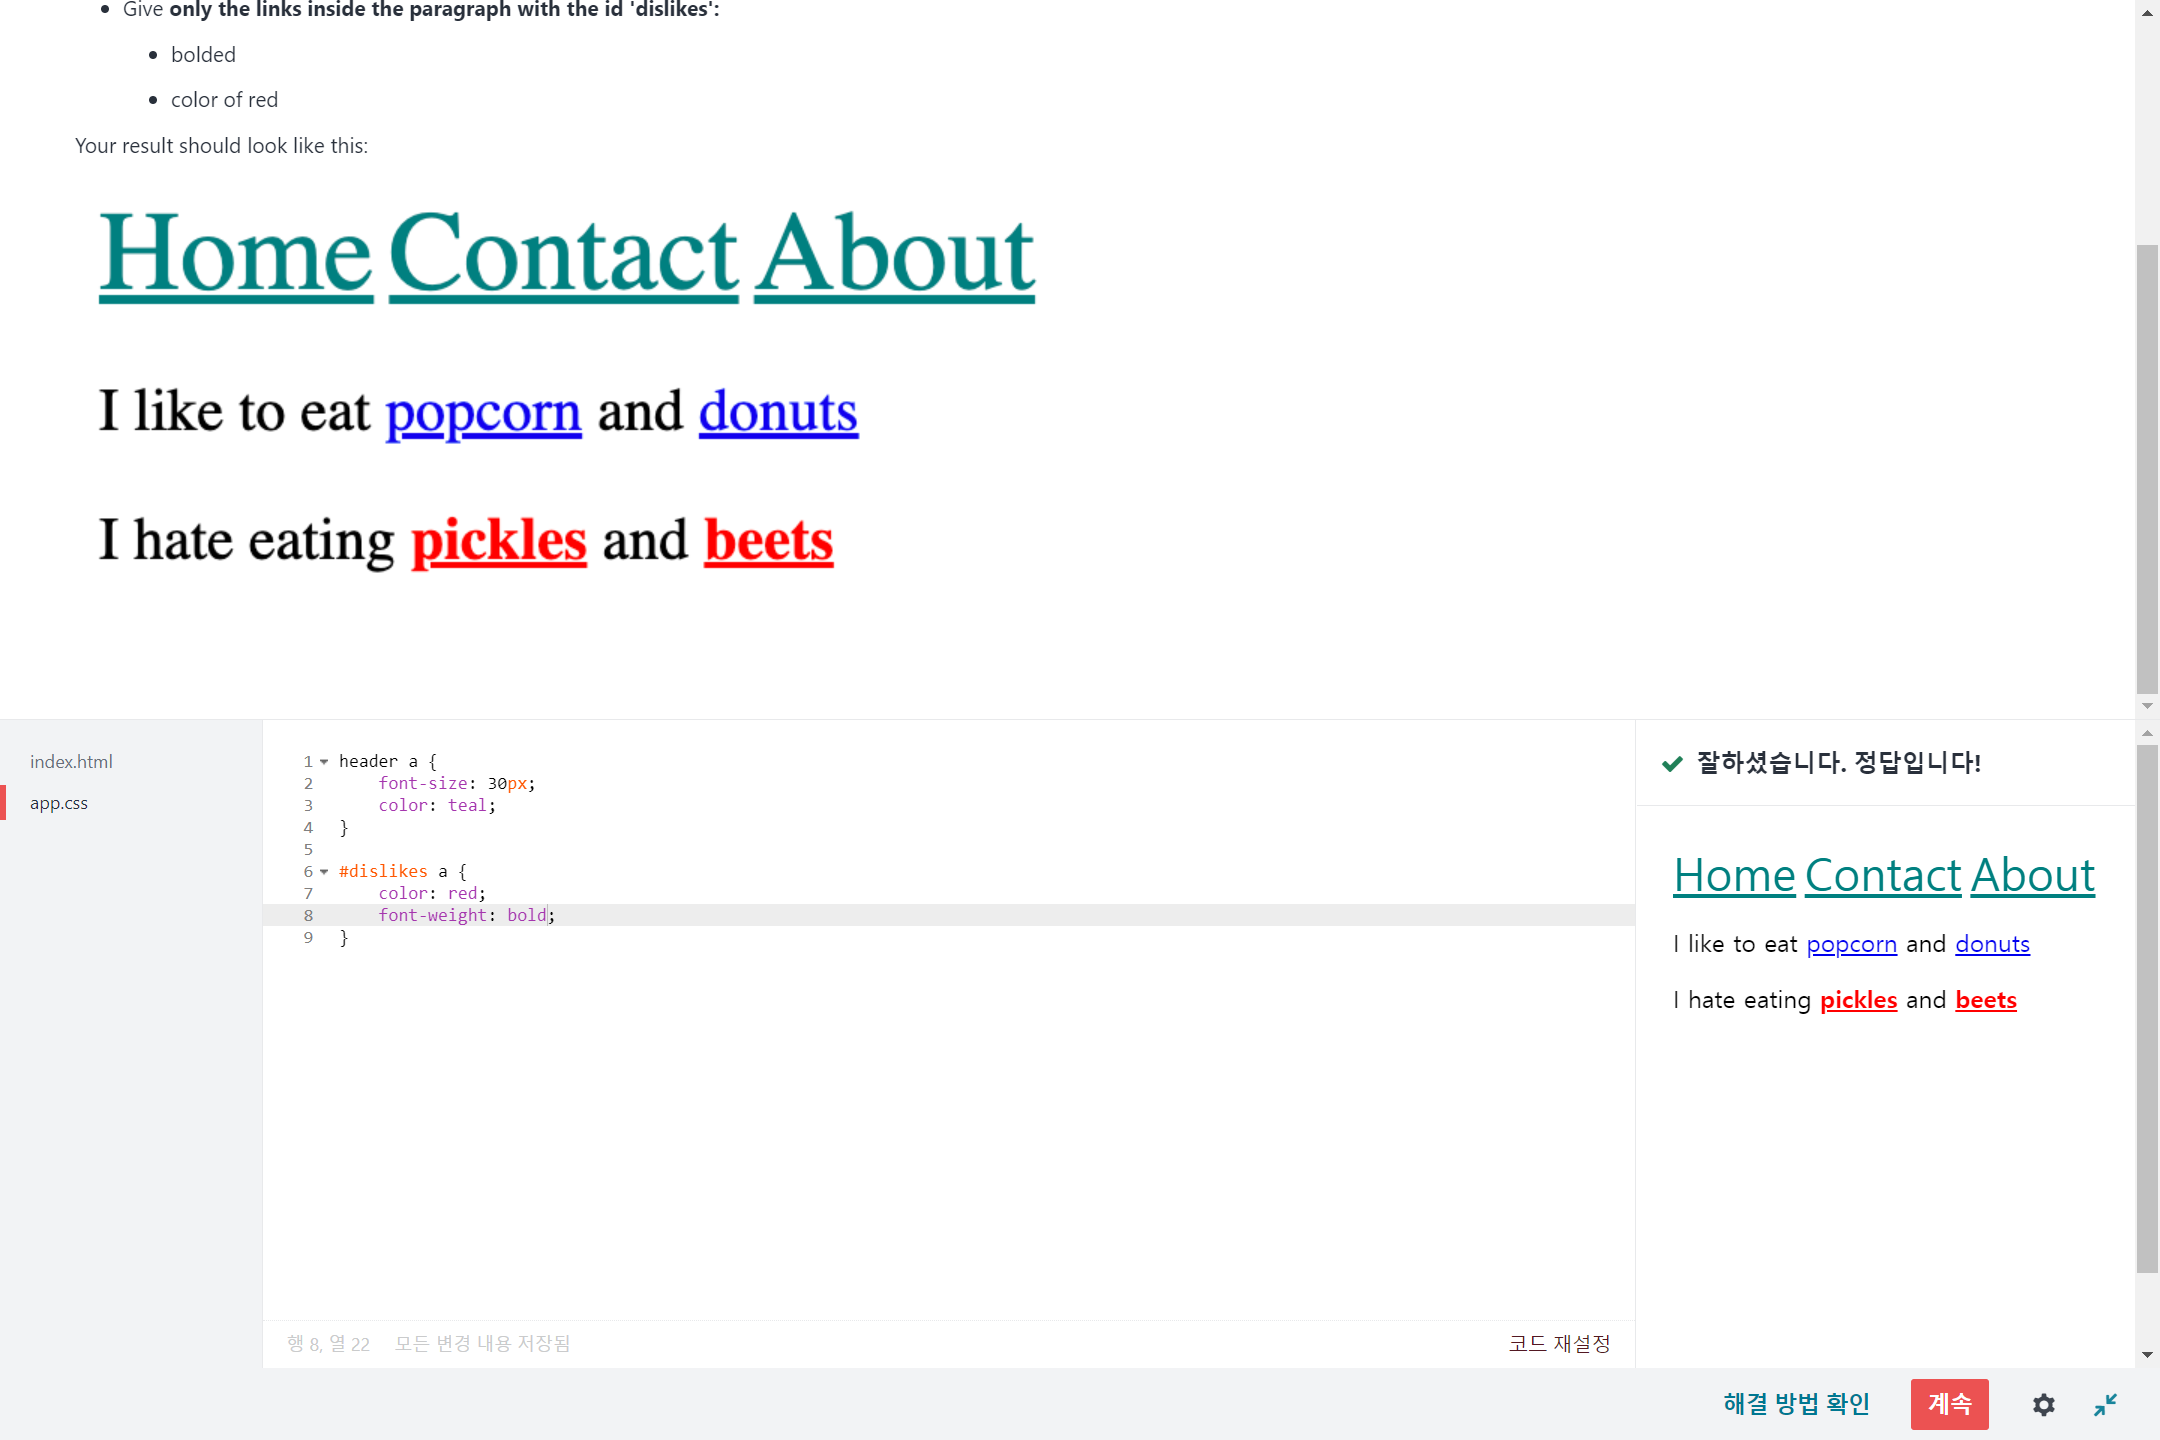Click the blue donuts link in preview
Image resolution: width=2160 pixels, height=1440 pixels.
(x=1992, y=944)
